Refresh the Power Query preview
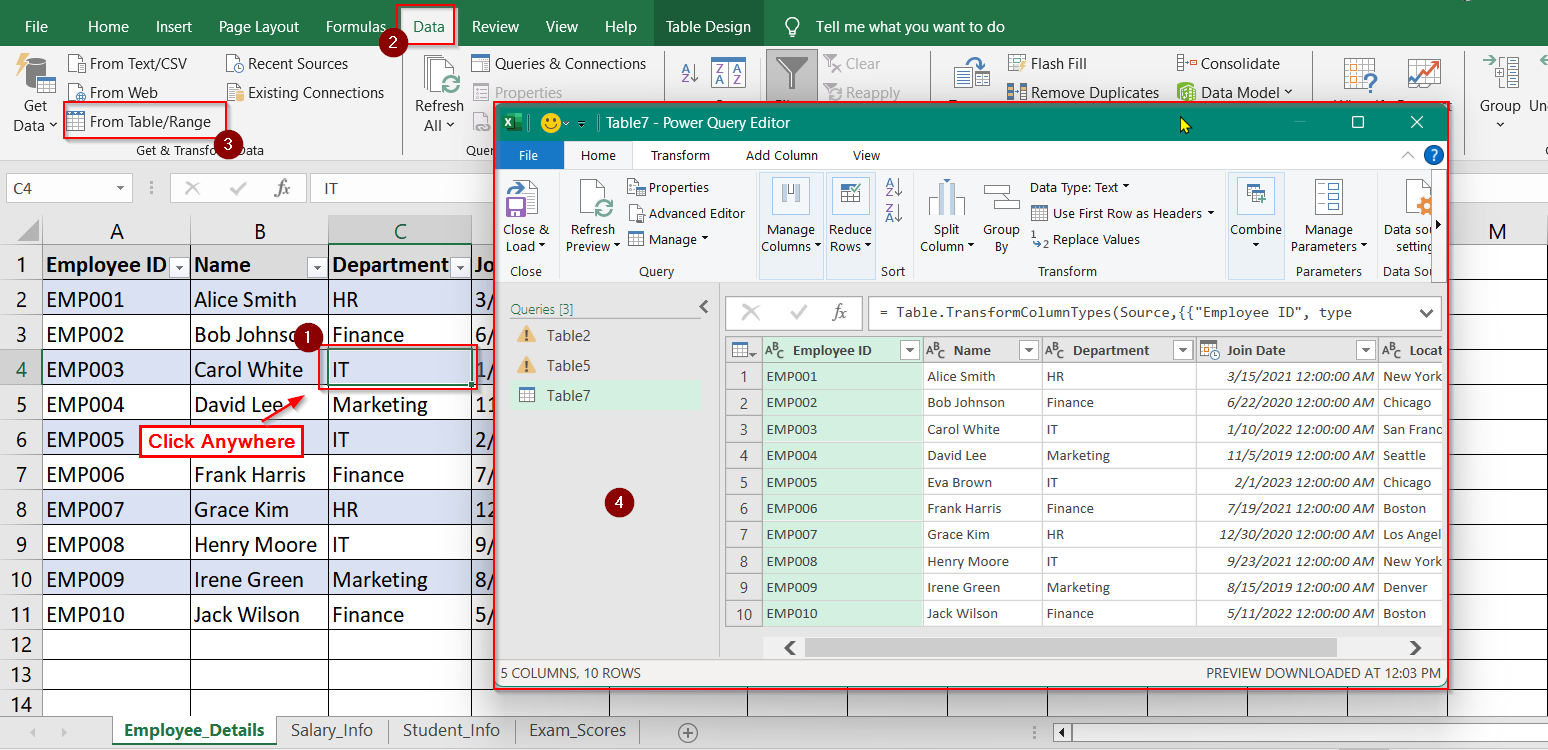Viewport: 1548px width, 750px height. (x=592, y=213)
